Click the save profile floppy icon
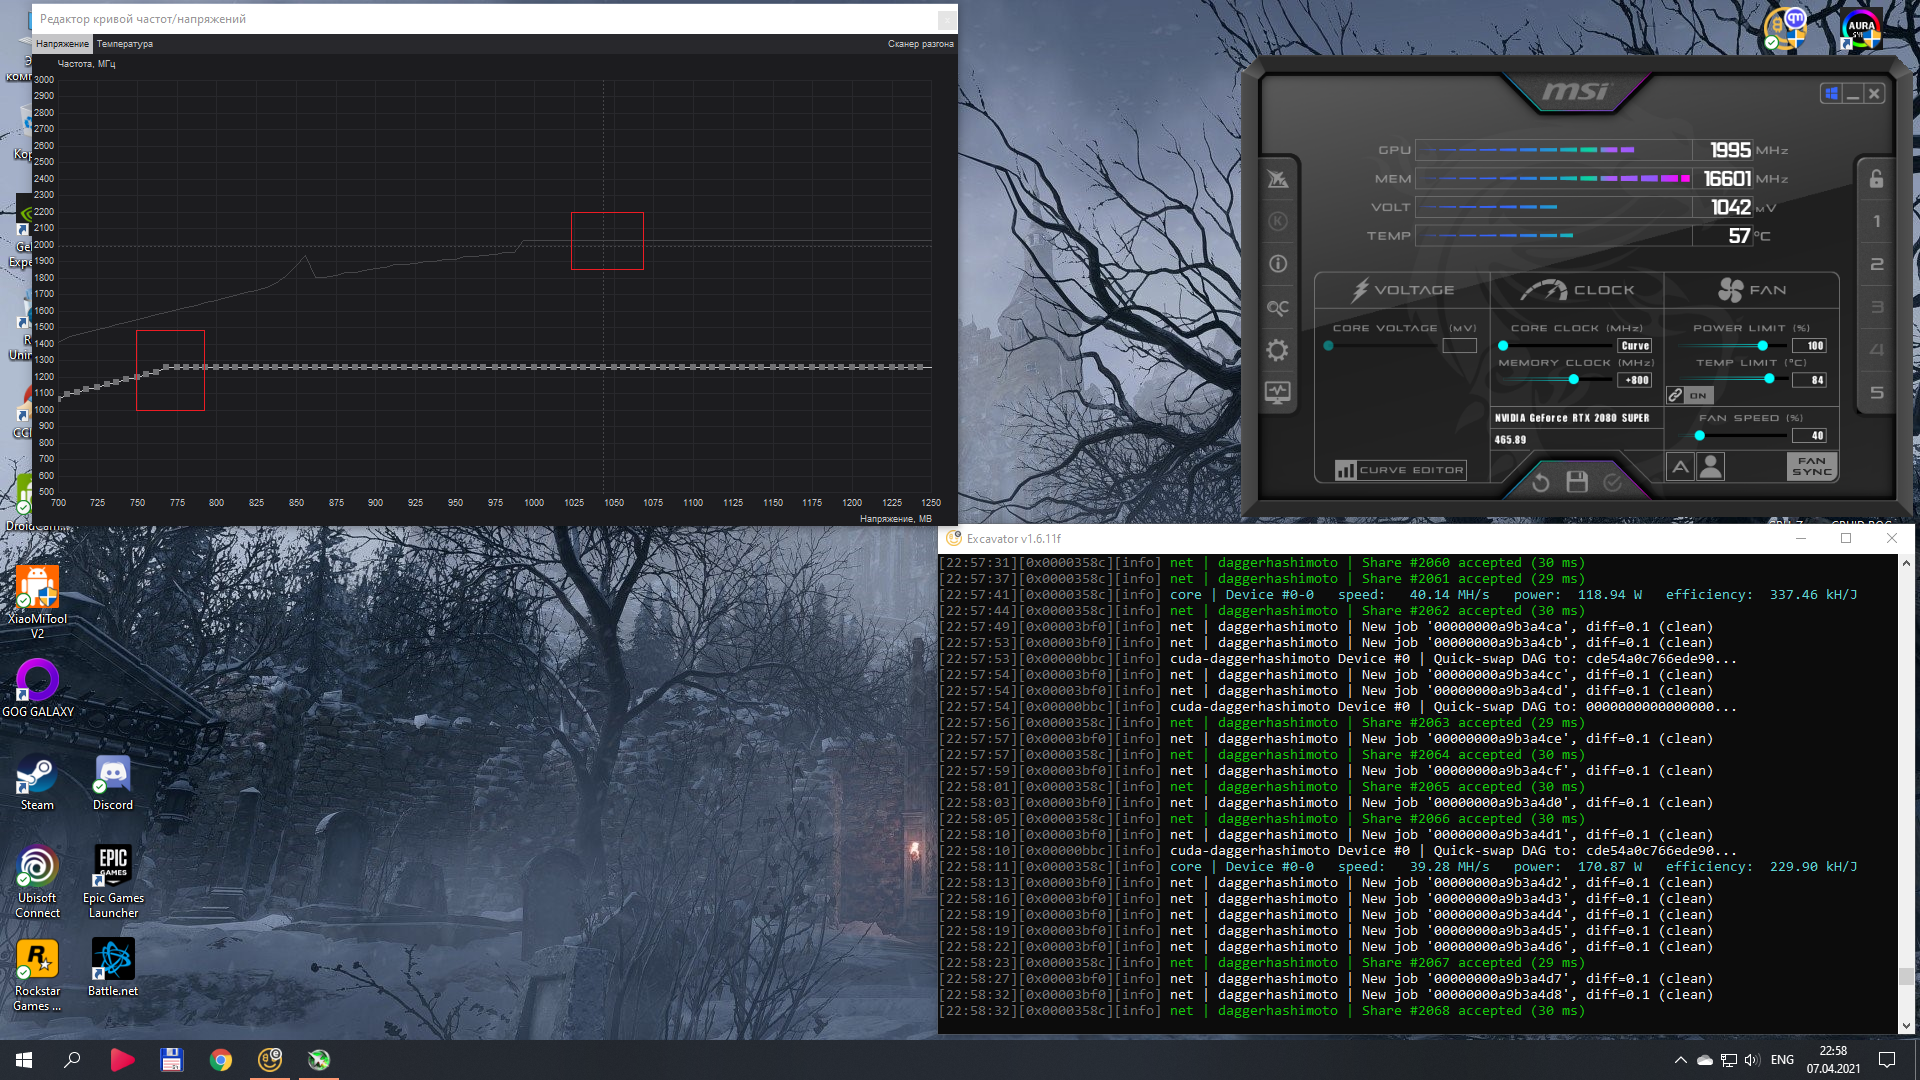This screenshot has width=1920, height=1080. [1577, 482]
